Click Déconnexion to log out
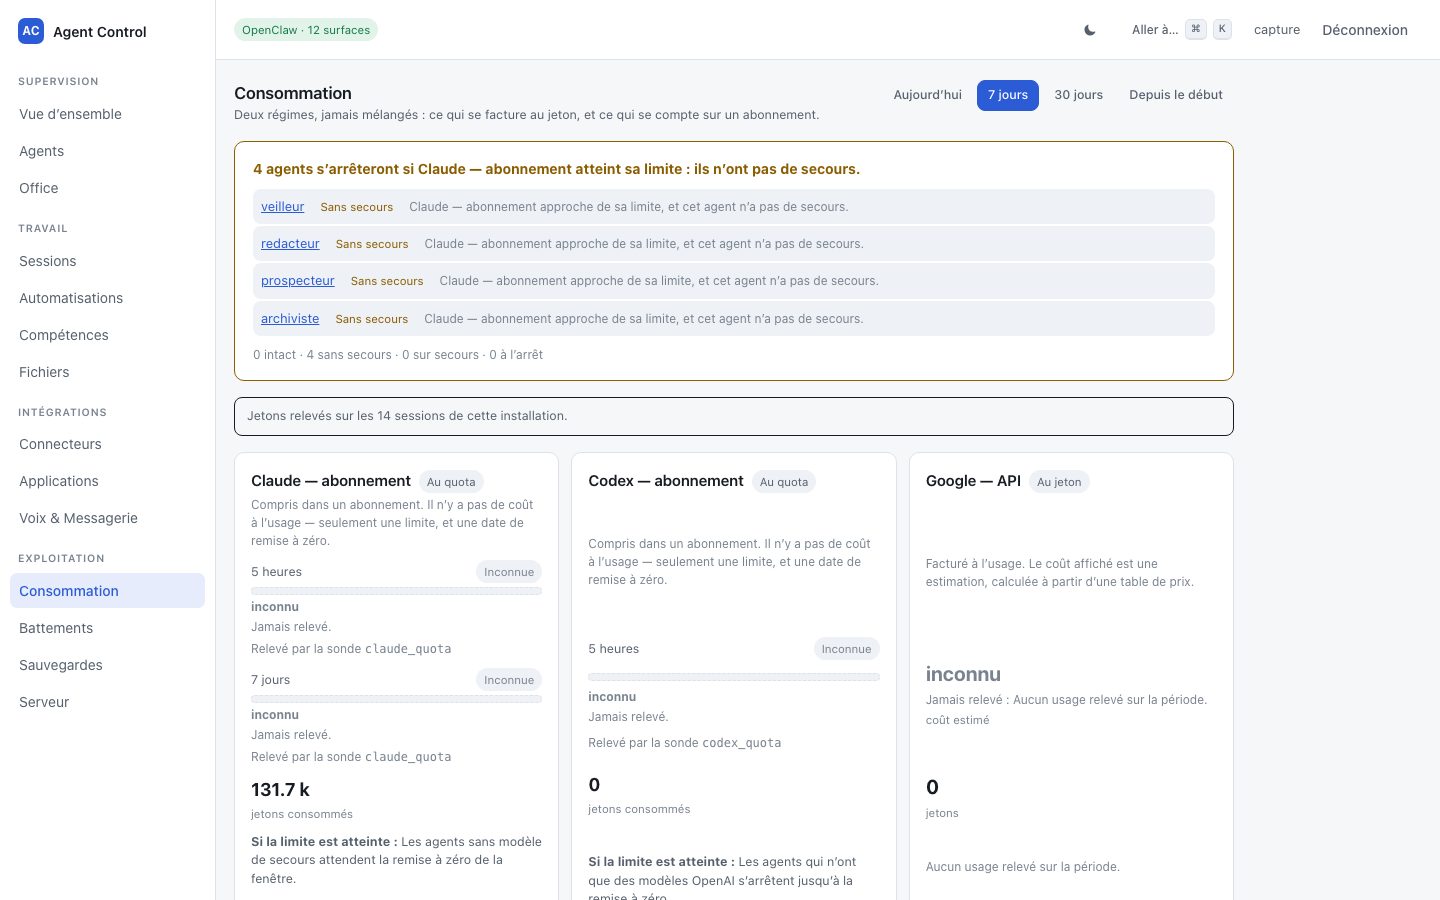Image resolution: width=1440 pixels, height=900 pixels. (x=1365, y=30)
